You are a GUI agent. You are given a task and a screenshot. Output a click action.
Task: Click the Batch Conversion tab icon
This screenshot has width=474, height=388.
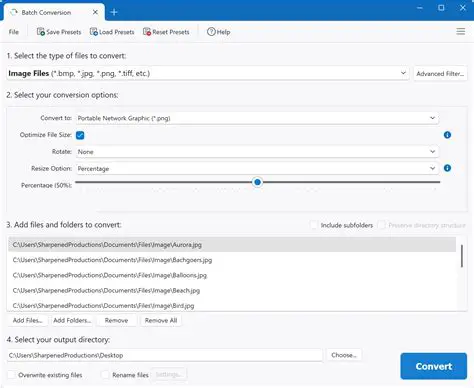(14, 12)
